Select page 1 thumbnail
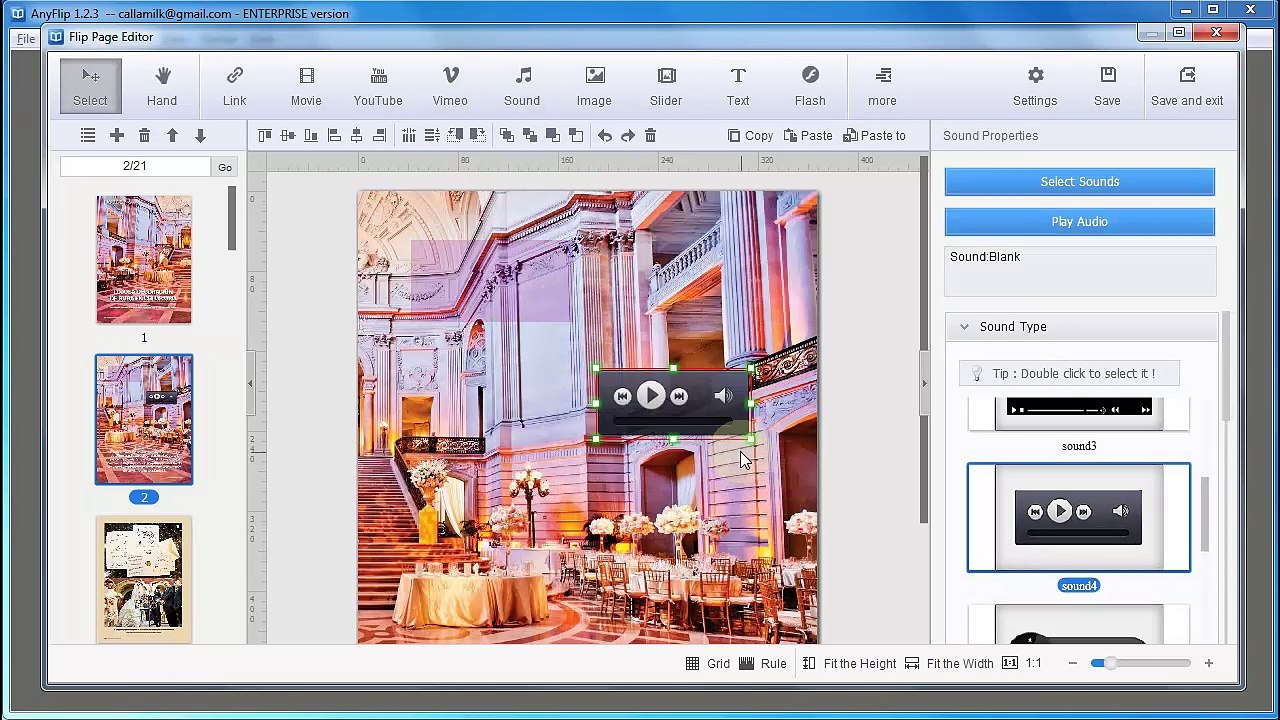The width and height of the screenshot is (1280, 720). 144,260
